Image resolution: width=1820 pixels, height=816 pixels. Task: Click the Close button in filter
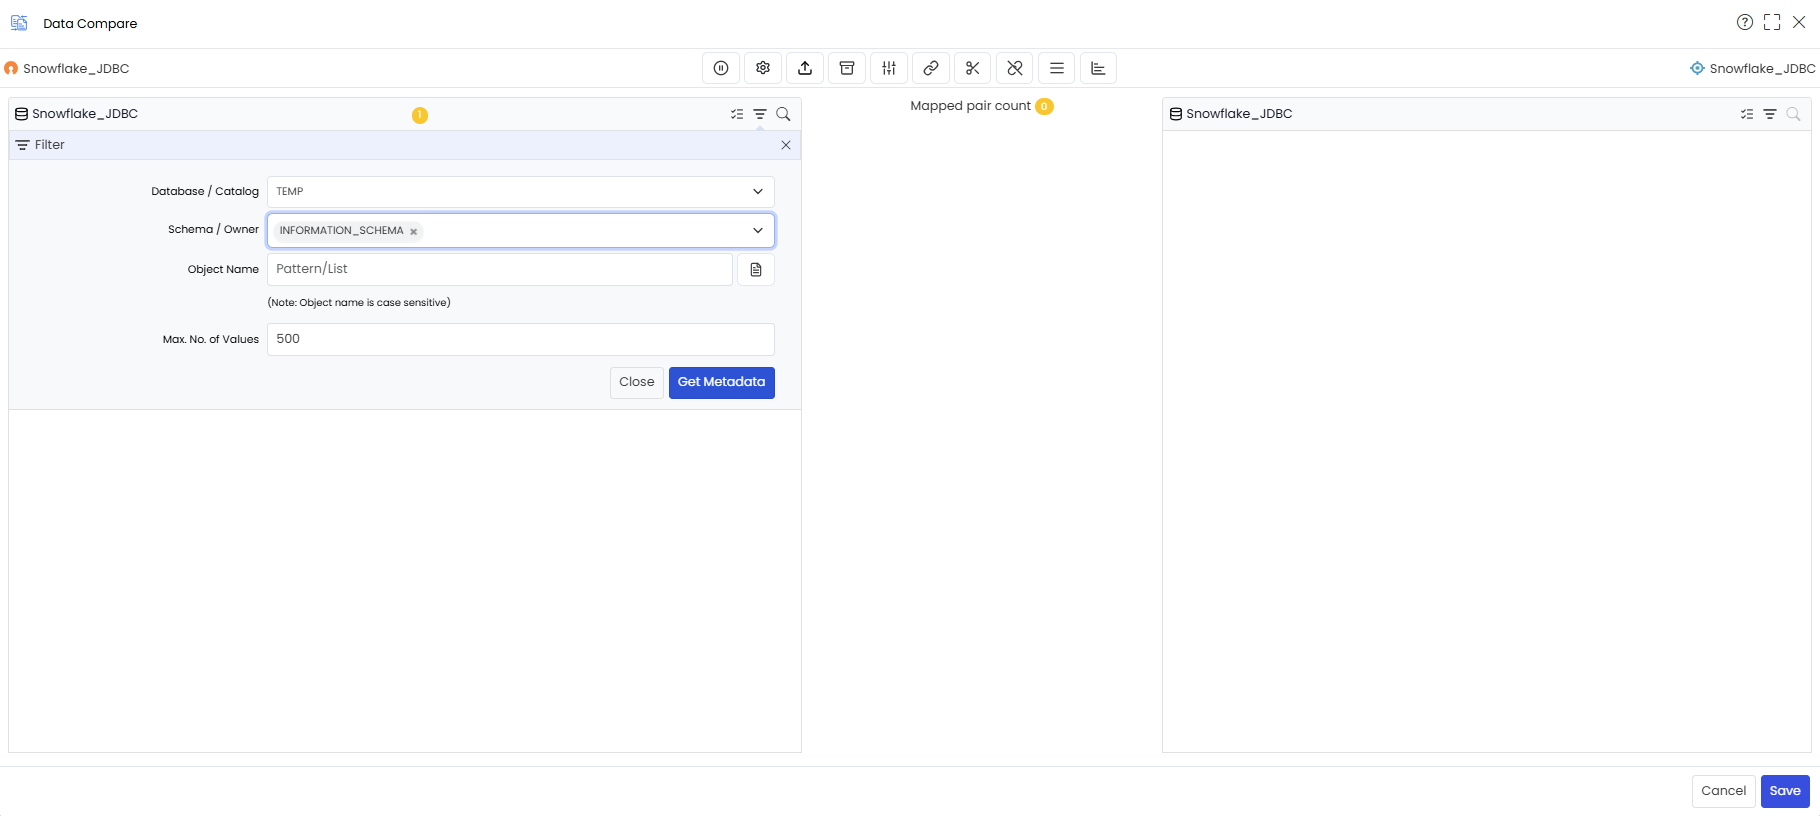point(636,382)
